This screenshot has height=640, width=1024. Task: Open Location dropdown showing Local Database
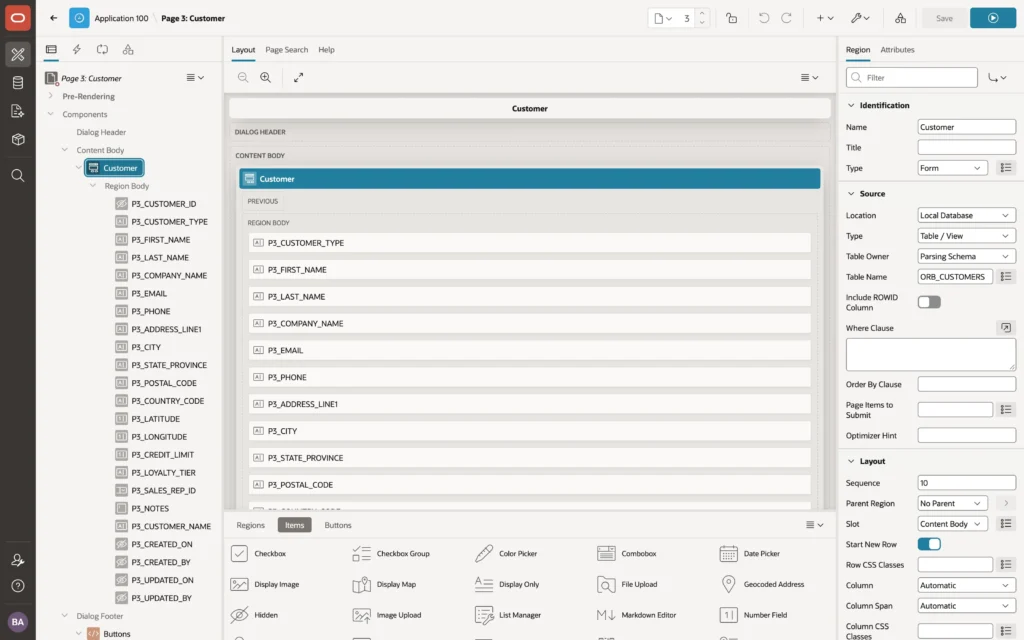click(x=967, y=216)
